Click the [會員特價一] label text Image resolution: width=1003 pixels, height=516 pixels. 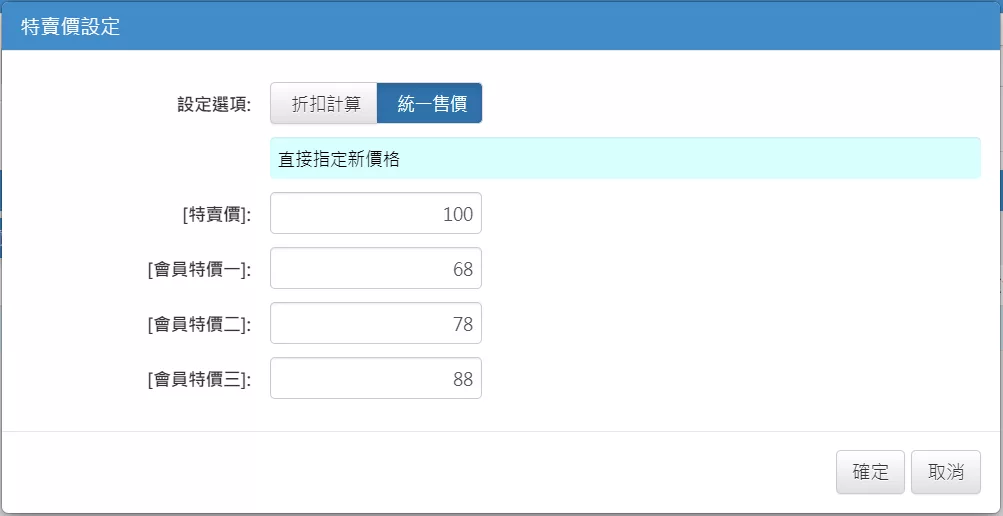pos(199,270)
